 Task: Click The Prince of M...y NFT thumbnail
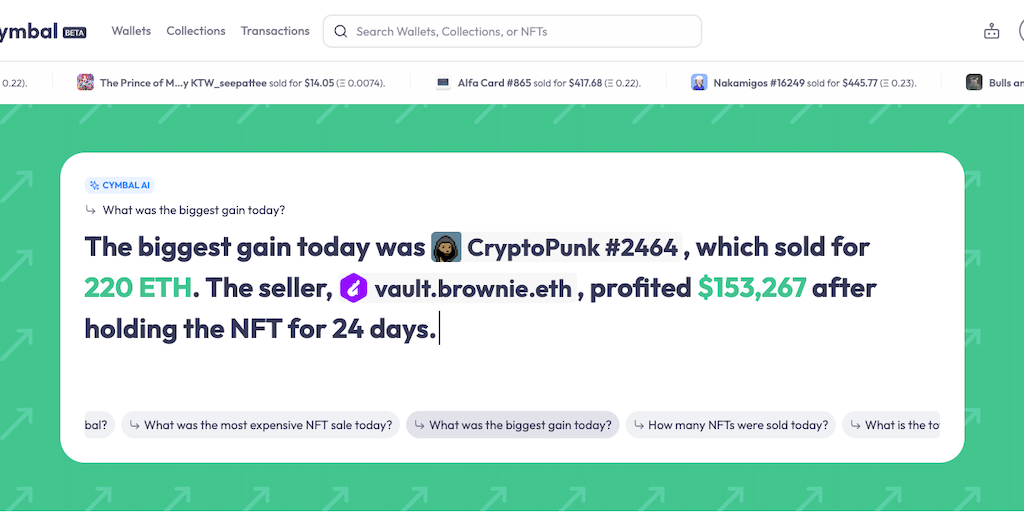pos(86,83)
